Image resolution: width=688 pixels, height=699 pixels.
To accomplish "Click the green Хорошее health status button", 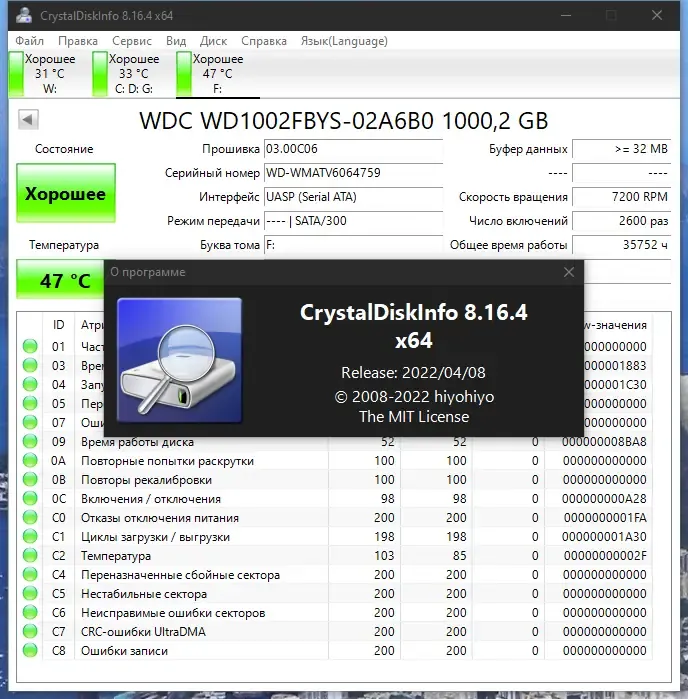I will point(66,193).
